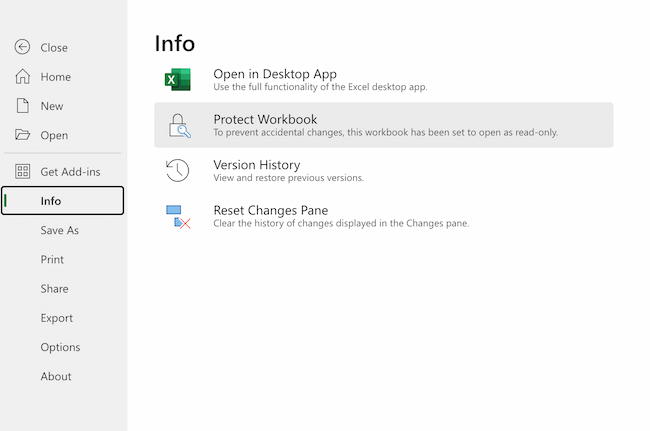Open the Options menu entry
Screen dimensions: 650x431
[60, 347]
